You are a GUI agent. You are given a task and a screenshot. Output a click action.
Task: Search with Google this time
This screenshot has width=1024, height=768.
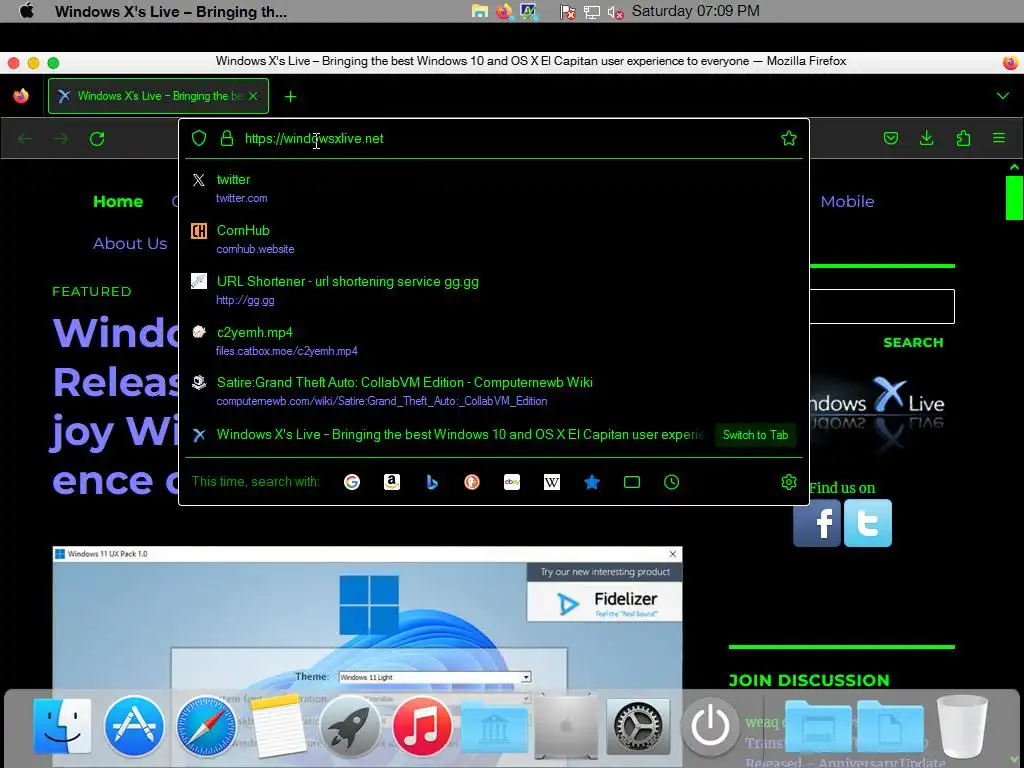coord(352,482)
